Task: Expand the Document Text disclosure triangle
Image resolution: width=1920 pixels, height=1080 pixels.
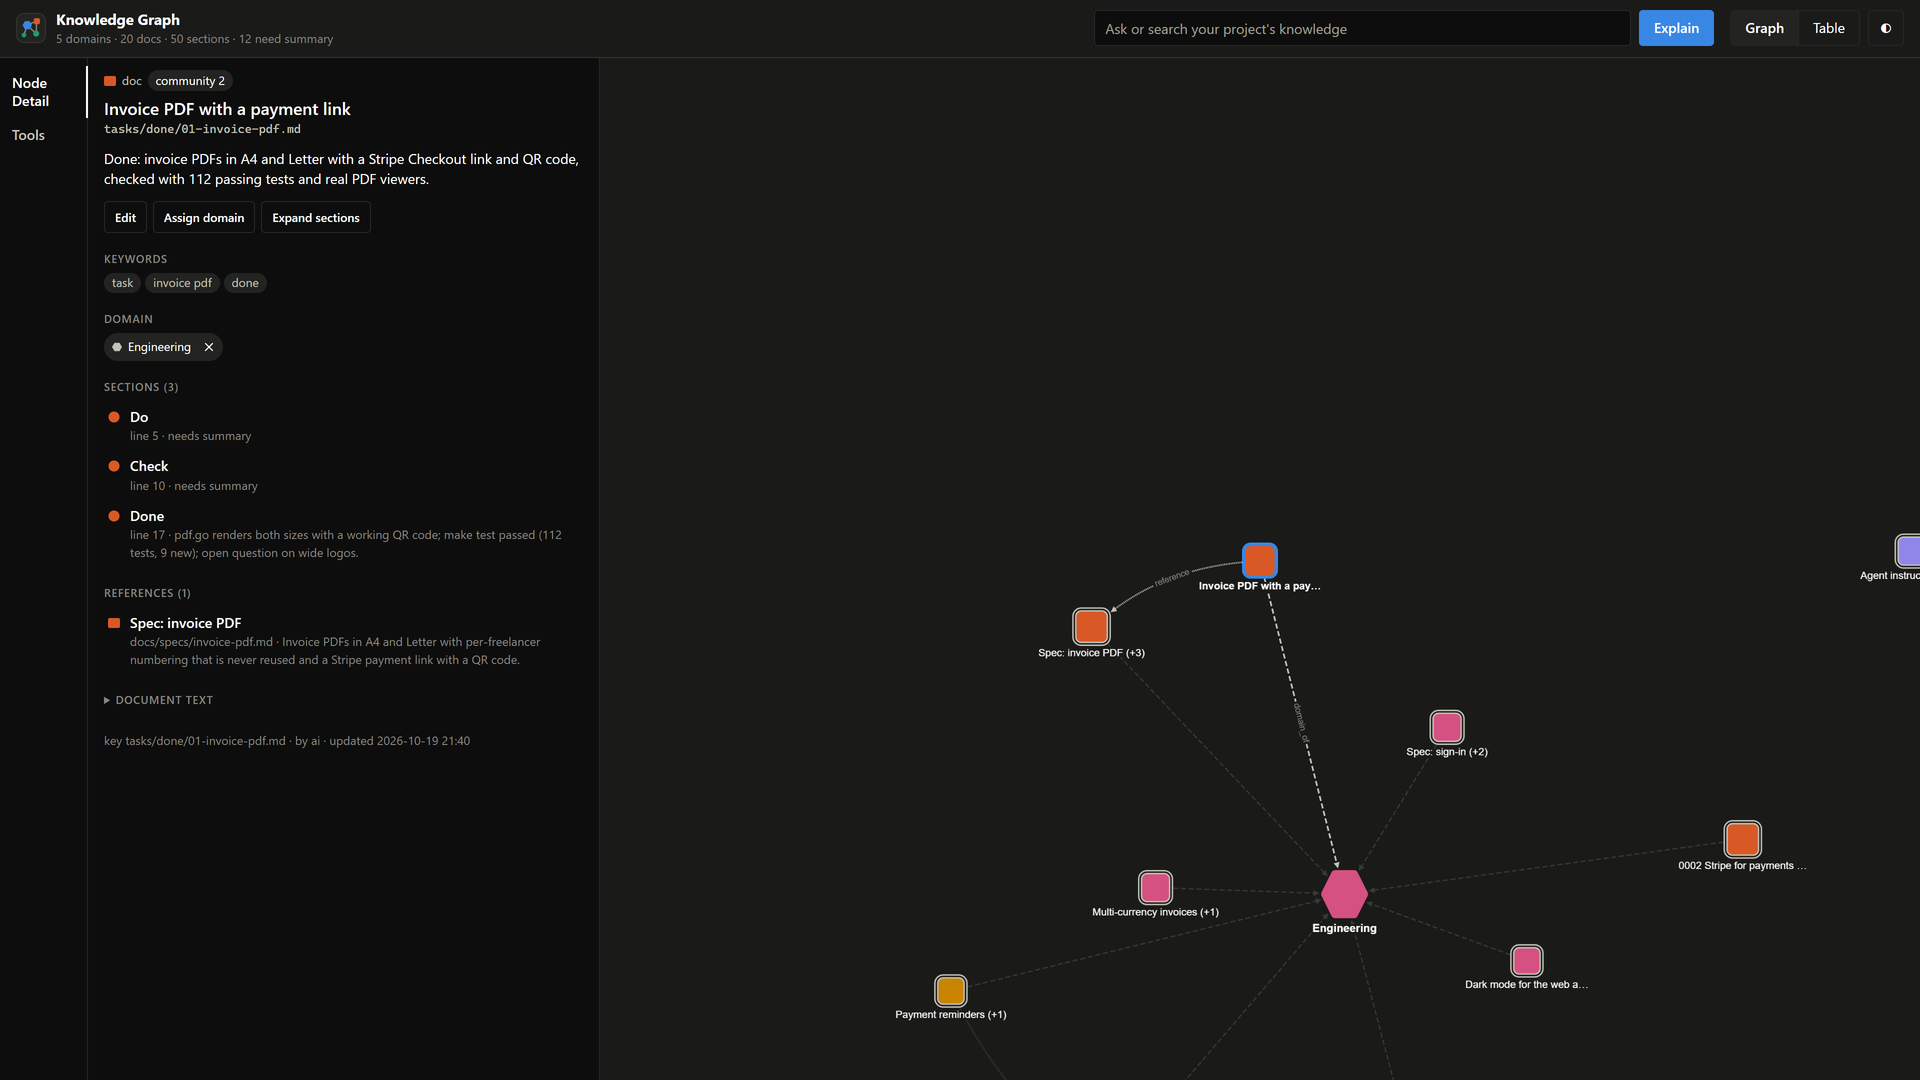Action: pyautogui.click(x=107, y=700)
